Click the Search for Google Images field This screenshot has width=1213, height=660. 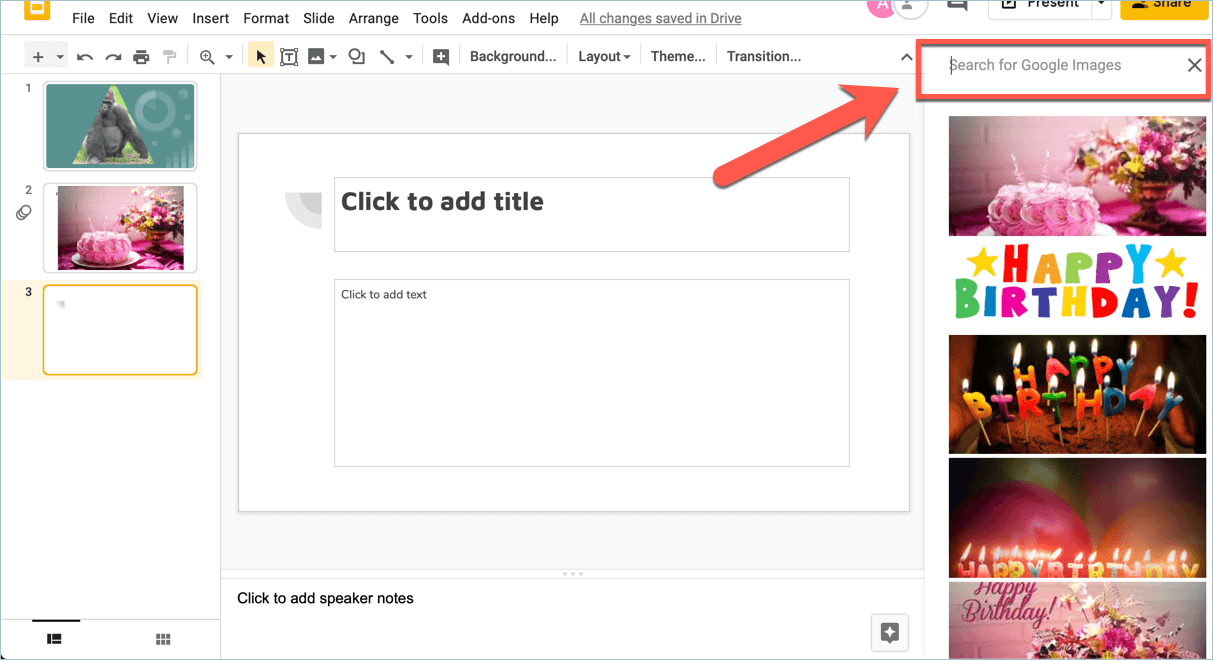(x=1040, y=65)
